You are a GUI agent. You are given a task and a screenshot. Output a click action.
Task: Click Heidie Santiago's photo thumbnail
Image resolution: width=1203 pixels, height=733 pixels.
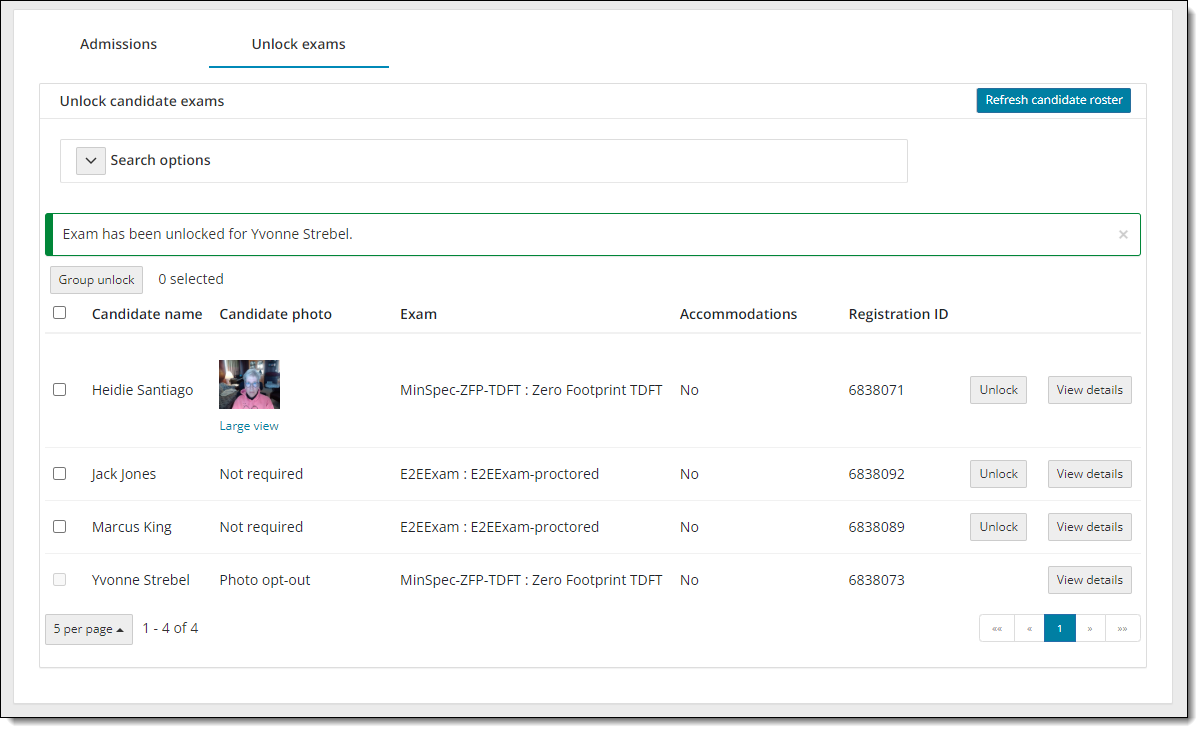pos(249,385)
